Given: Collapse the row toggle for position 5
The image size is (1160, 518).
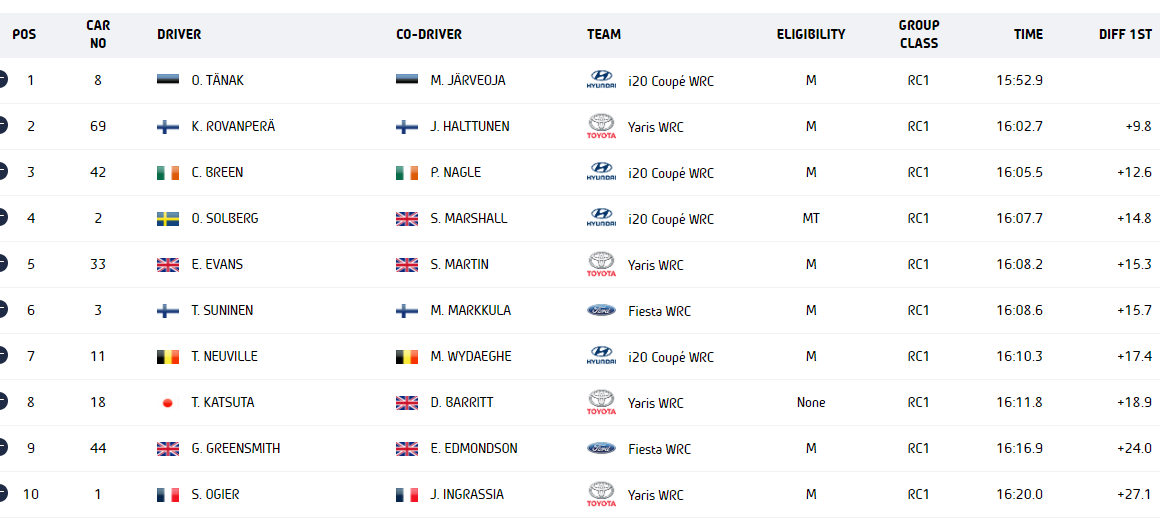Looking at the screenshot, I should [2, 263].
